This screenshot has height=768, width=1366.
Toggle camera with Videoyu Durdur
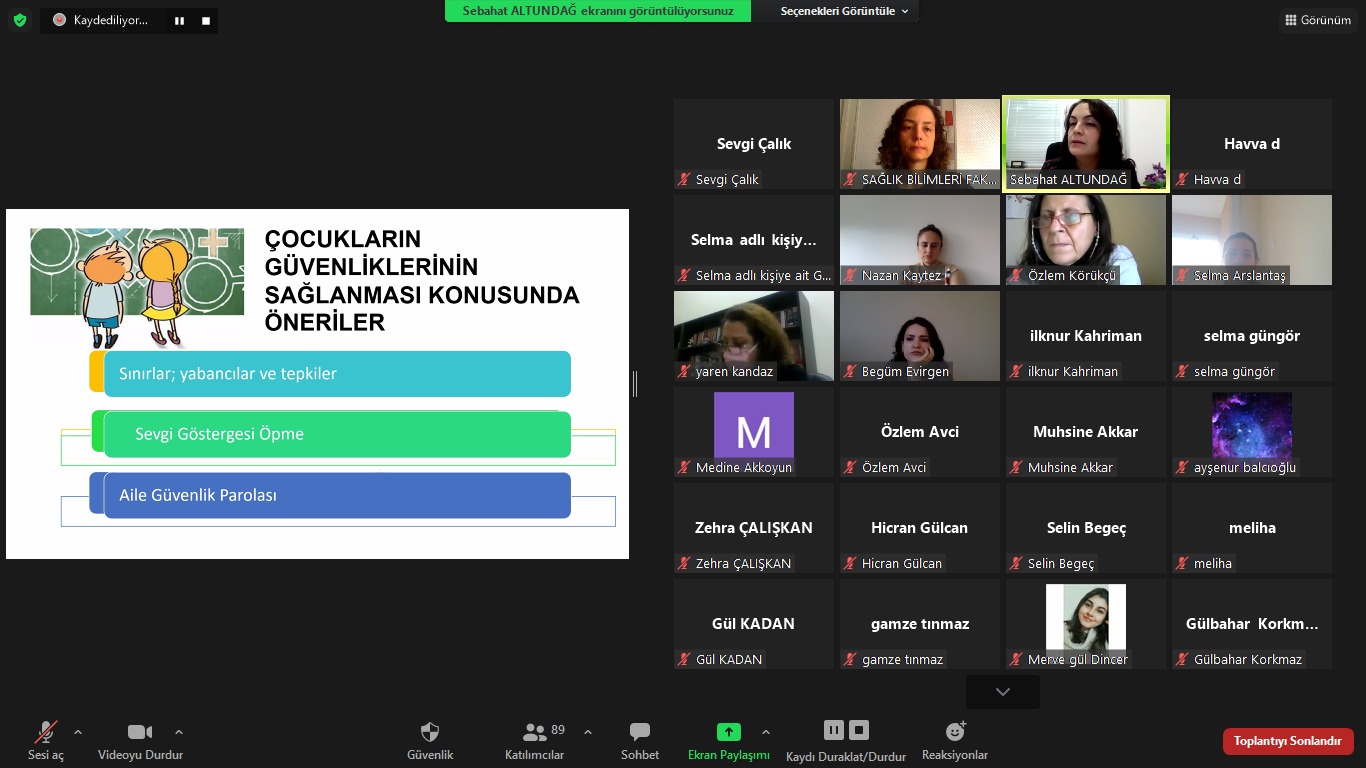(140, 732)
